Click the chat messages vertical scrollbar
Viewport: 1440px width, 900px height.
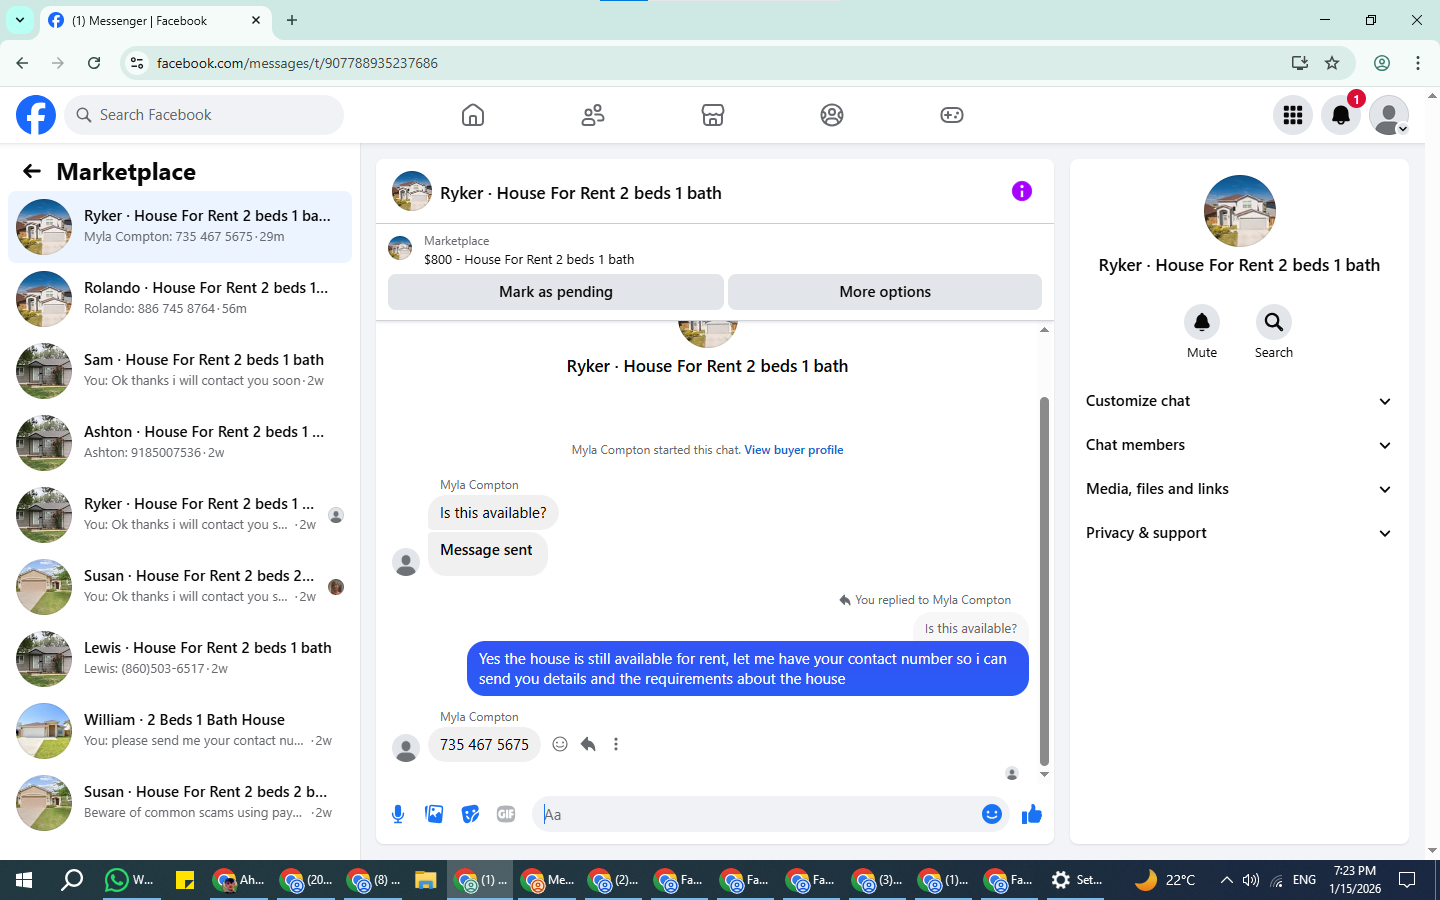coord(1044,580)
